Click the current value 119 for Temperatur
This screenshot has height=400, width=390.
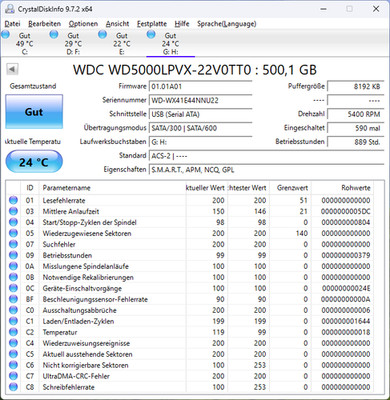[x=218, y=332]
